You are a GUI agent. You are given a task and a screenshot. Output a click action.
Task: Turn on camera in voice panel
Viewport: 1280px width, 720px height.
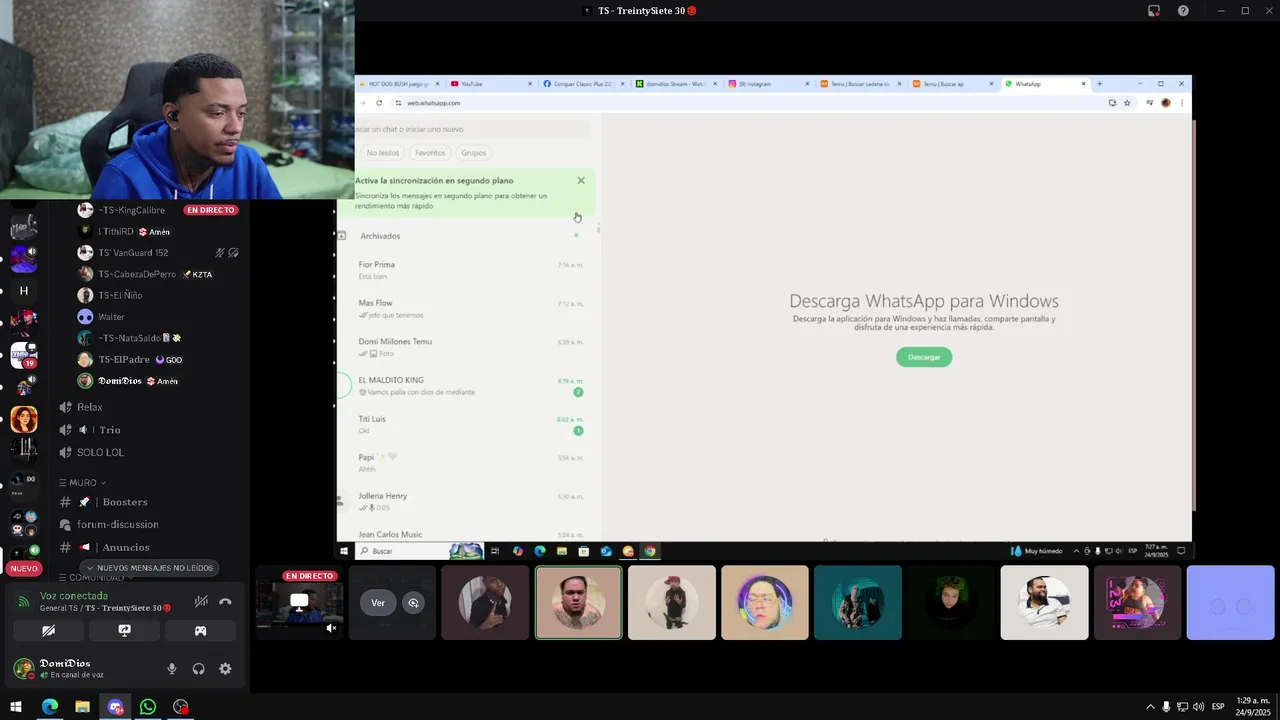tap(48, 631)
